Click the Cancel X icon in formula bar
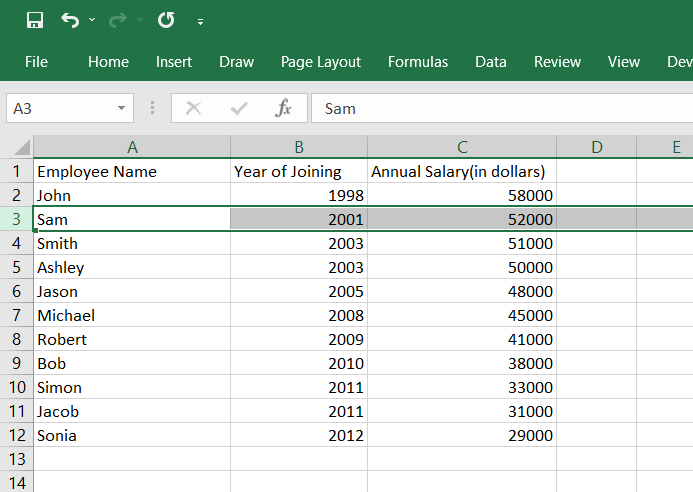The width and height of the screenshot is (693, 492). [193, 108]
